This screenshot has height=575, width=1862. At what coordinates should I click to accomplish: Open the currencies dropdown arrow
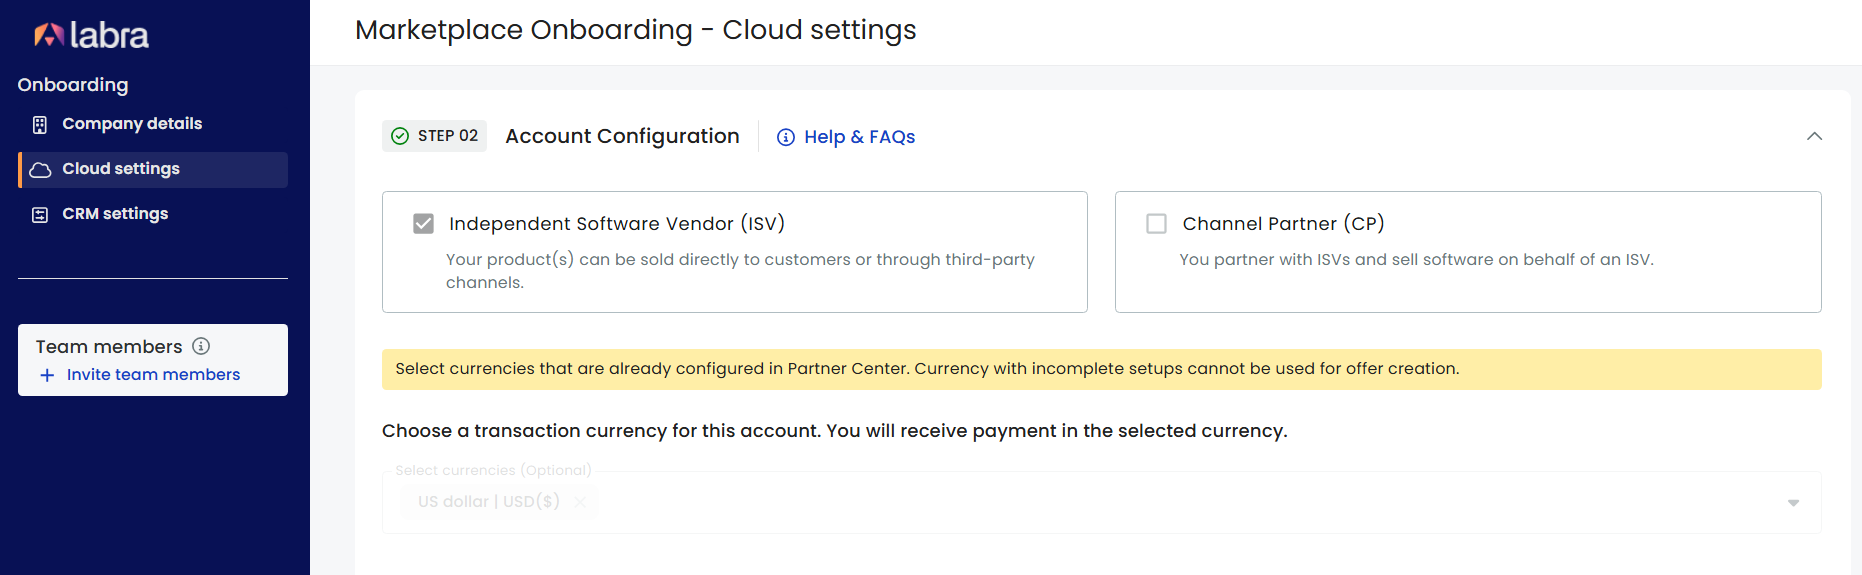pos(1793,503)
